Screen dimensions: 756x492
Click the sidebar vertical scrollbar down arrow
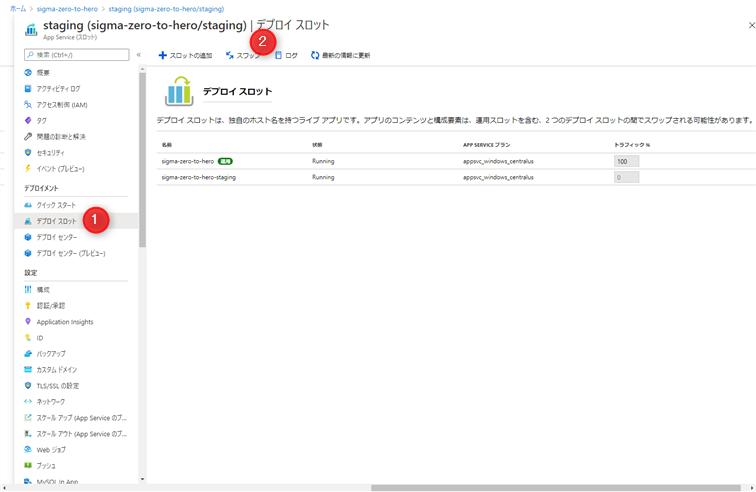[142, 479]
